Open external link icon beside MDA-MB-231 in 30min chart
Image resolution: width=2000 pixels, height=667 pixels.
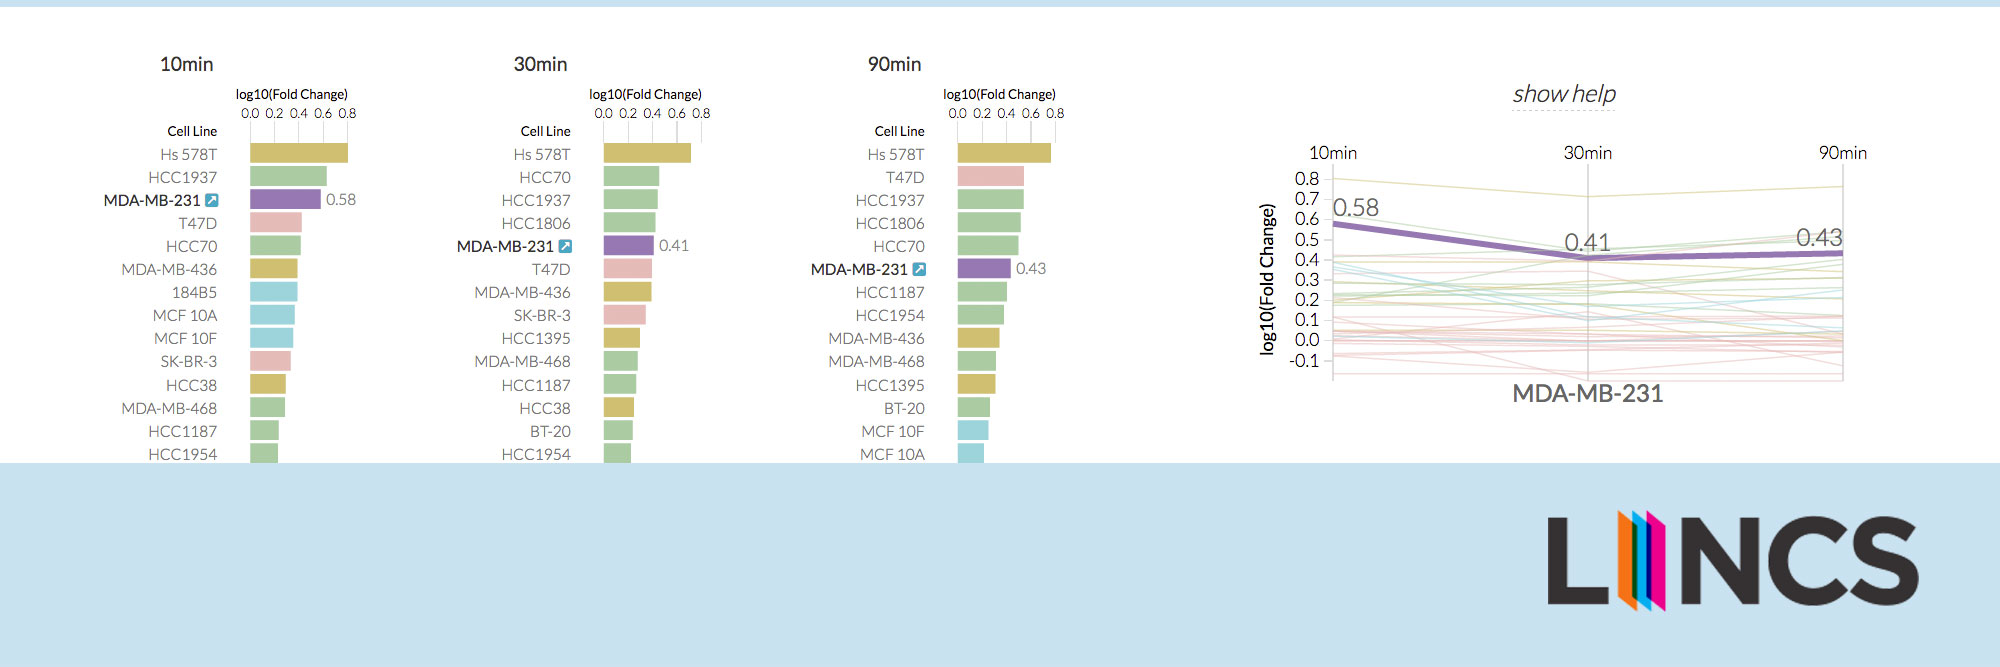pyautogui.click(x=565, y=246)
